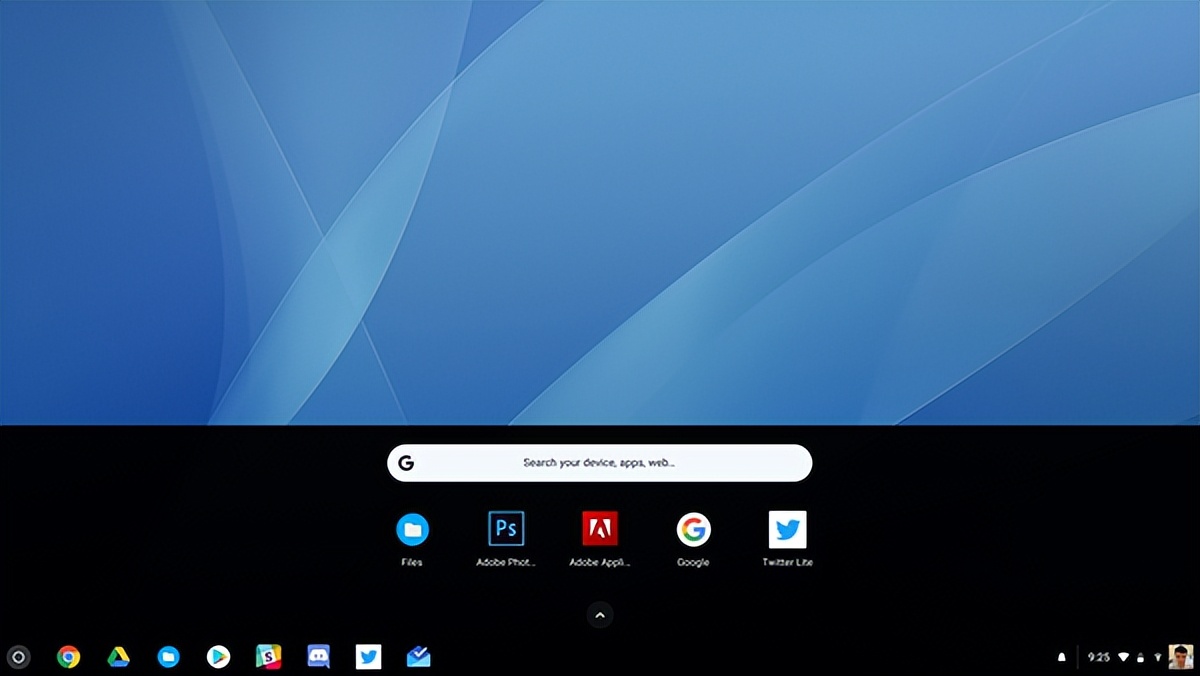This screenshot has width=1200, height=676.
Task: Open the Google app in the launcher
Action: pyautogui.click(x=693, y=527)
